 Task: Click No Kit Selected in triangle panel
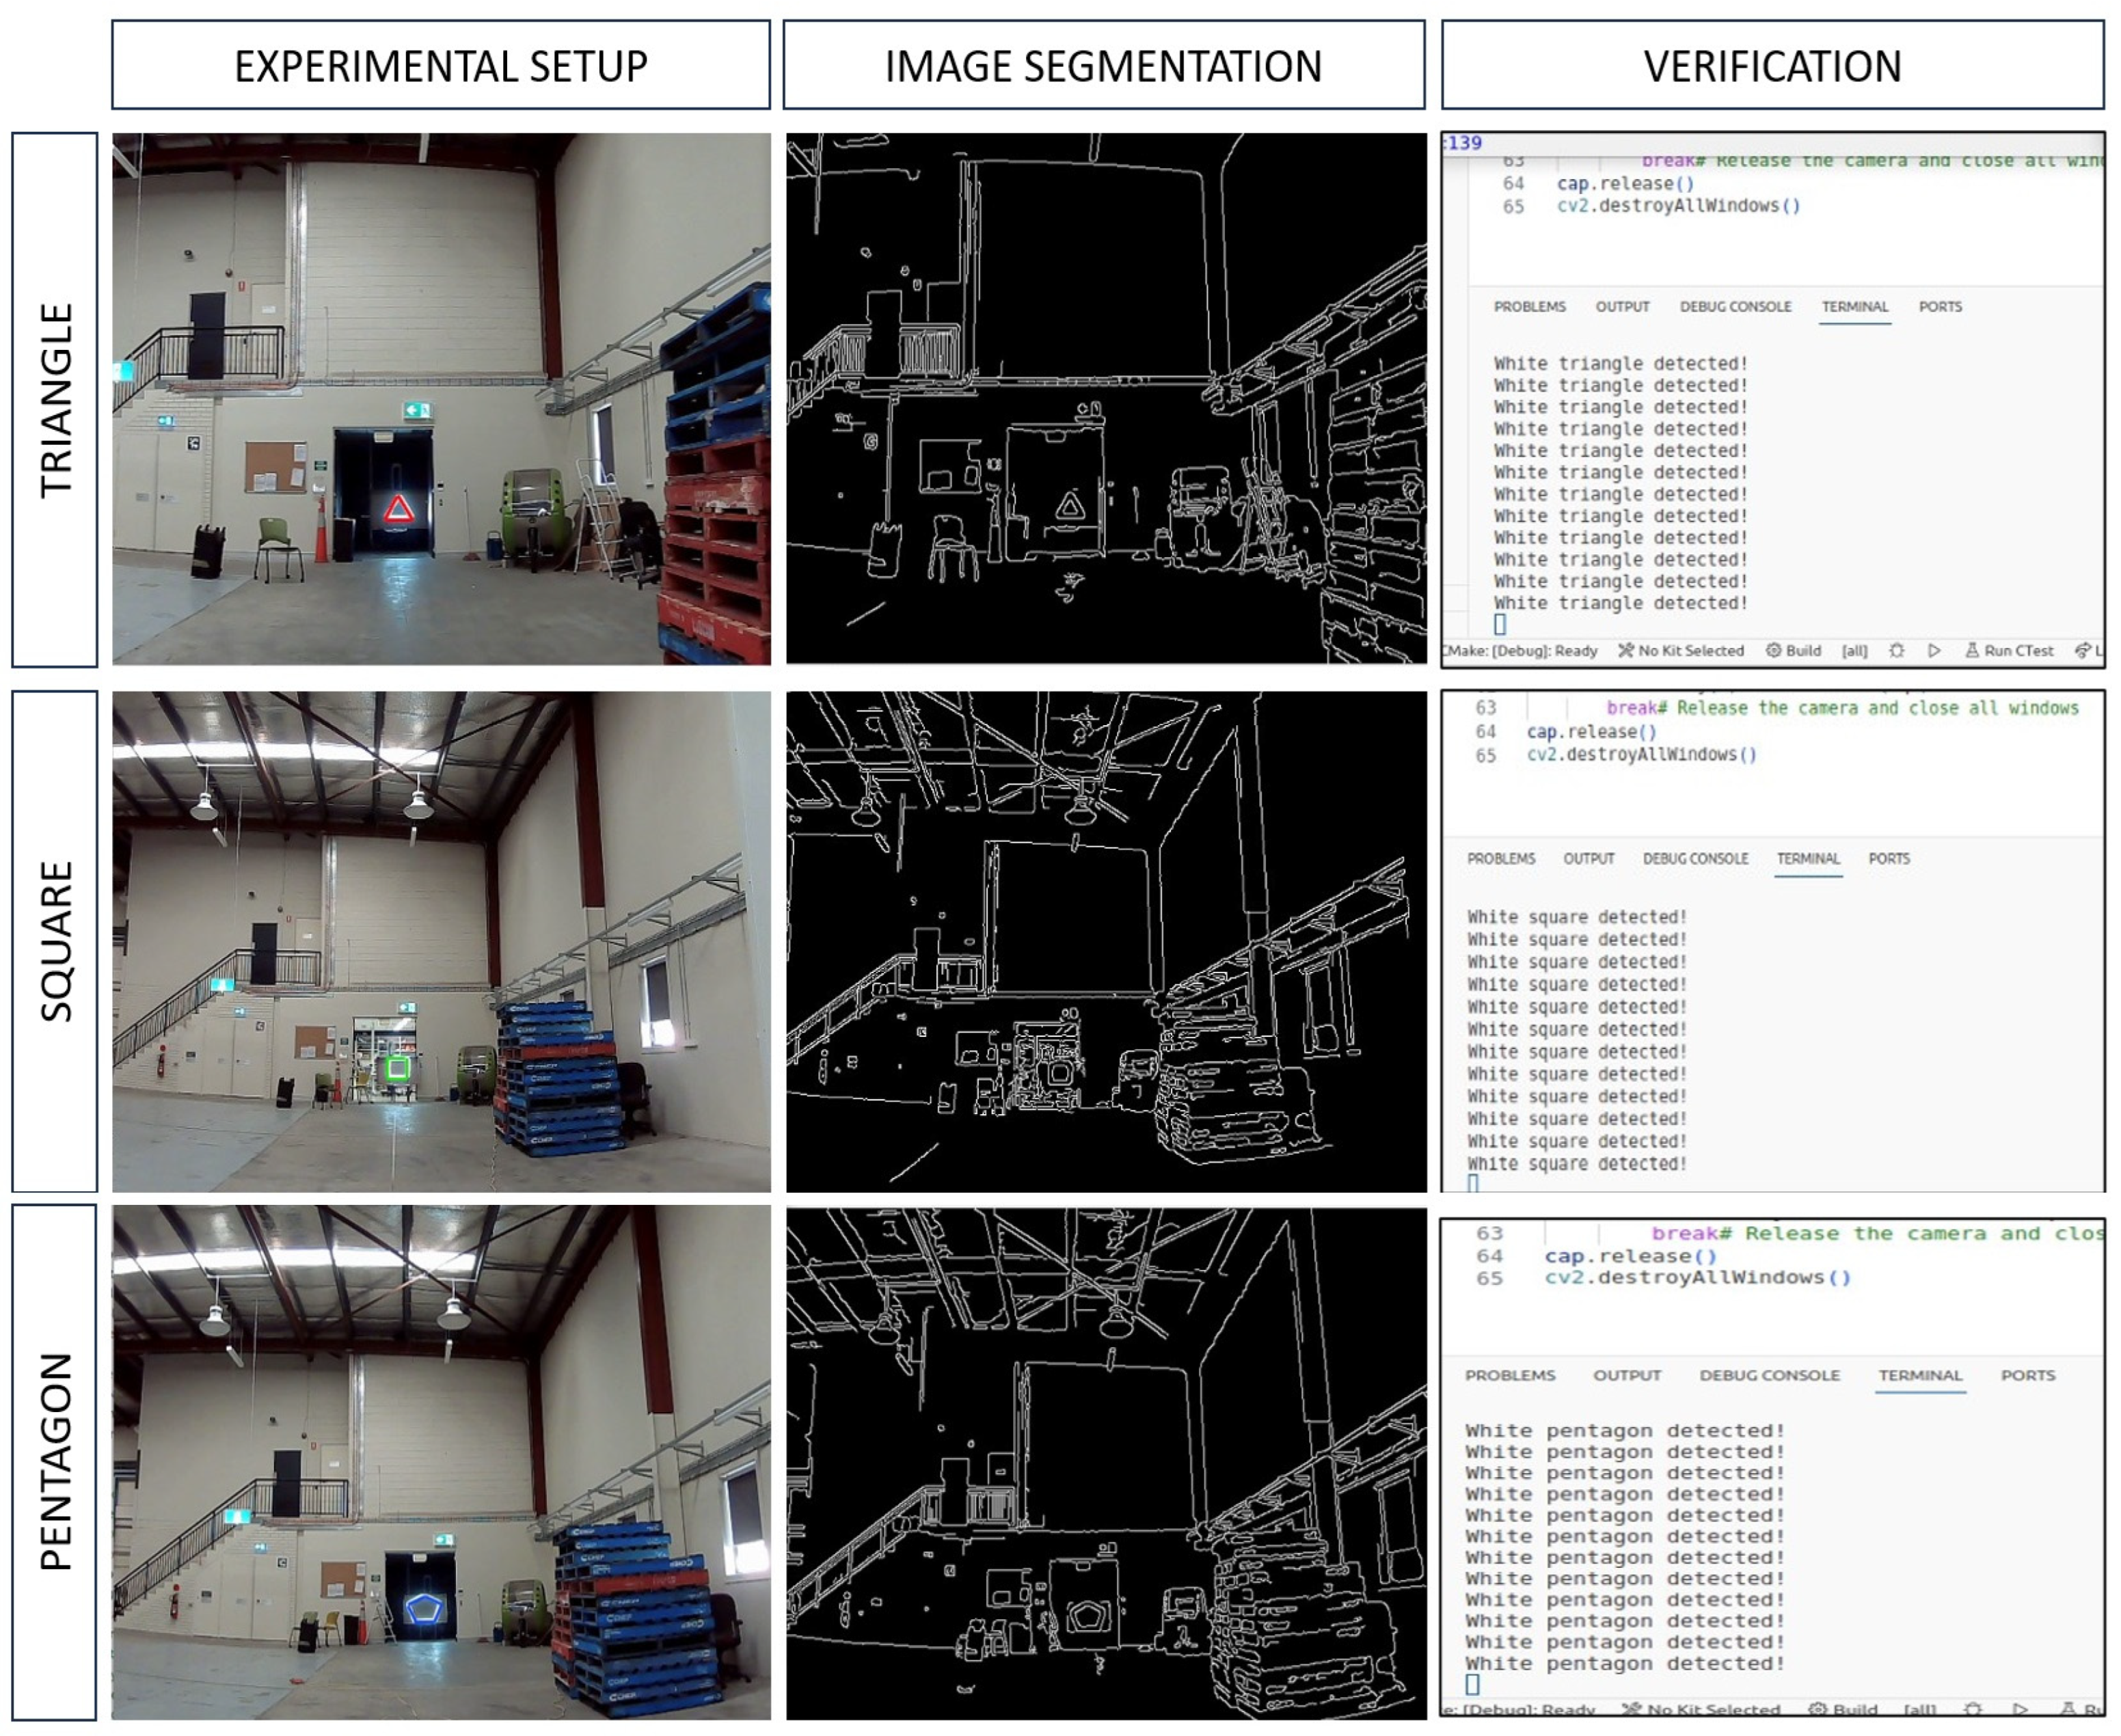coord(1681,651)
